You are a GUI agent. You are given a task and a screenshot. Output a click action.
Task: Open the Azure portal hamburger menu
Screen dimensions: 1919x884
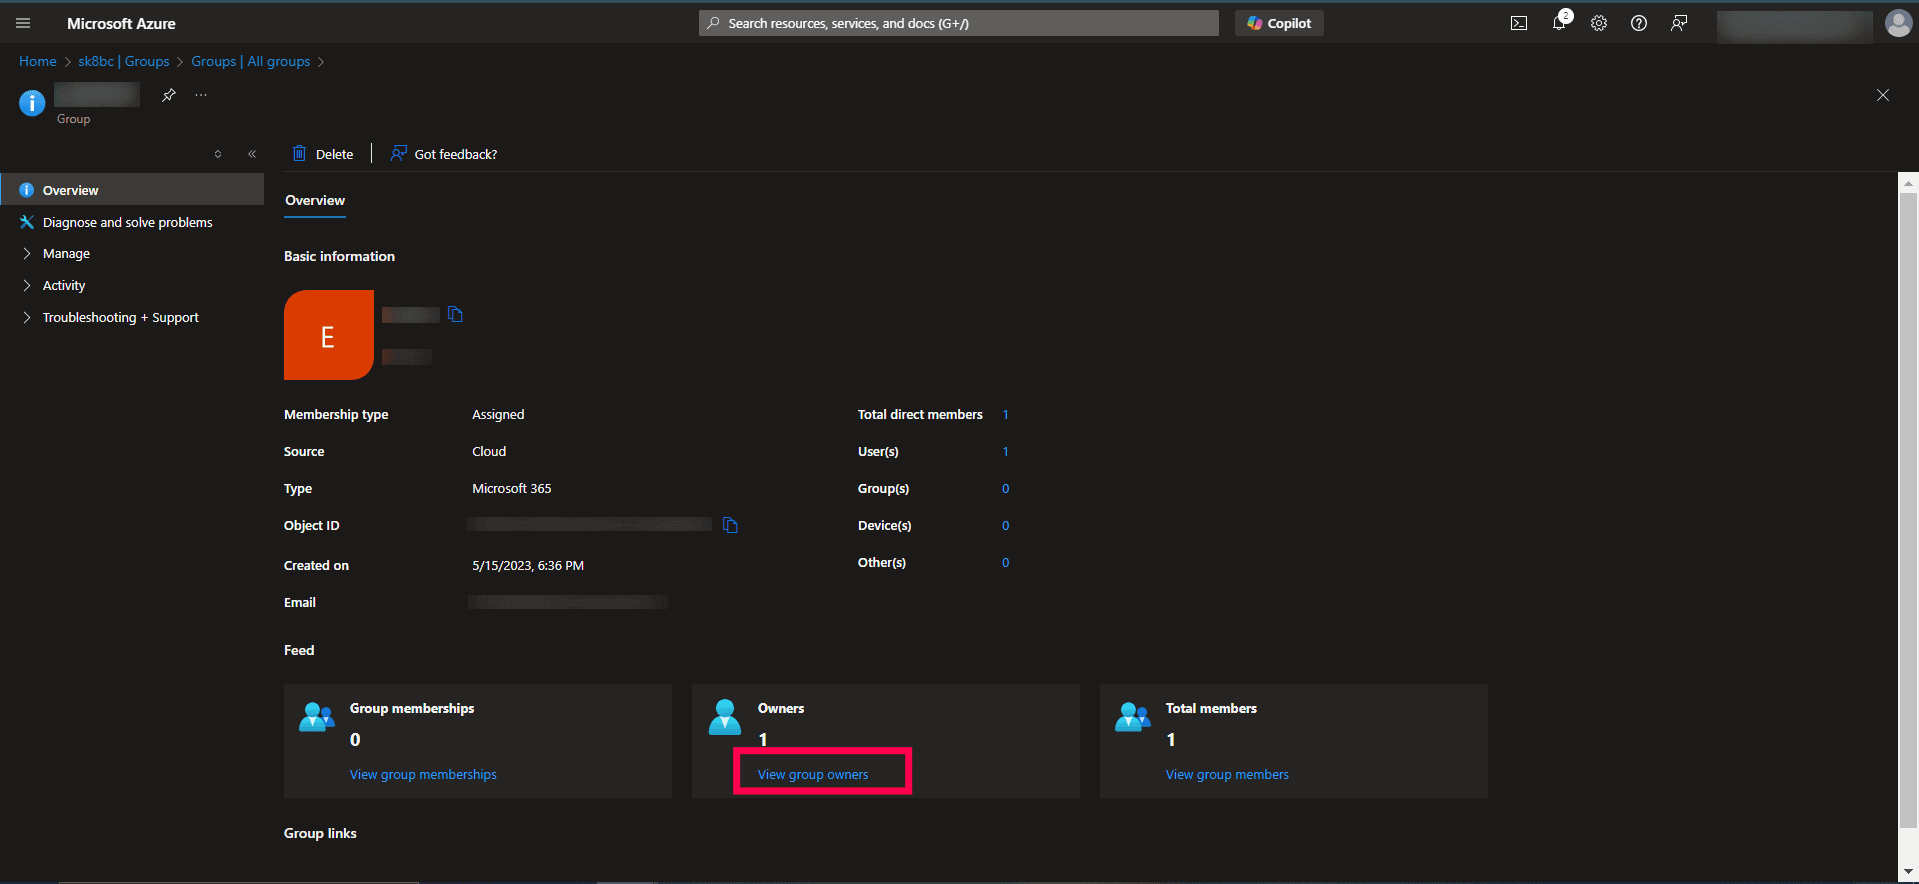(x=23, y=23)
